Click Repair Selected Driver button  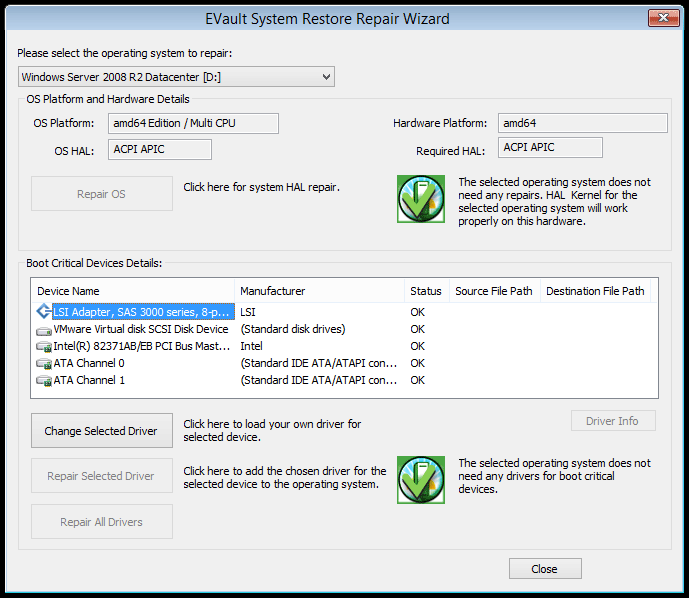click(x=102, y=476)
